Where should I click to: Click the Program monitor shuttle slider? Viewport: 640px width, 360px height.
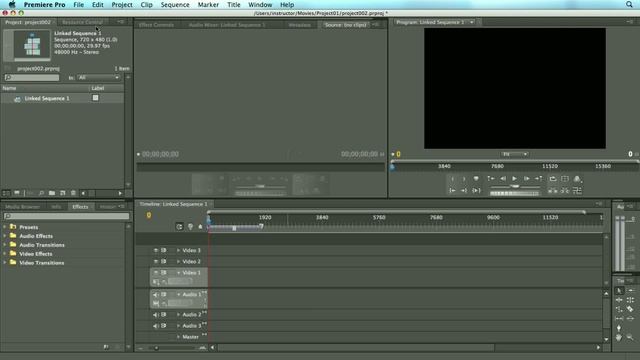tap(514, 186)
